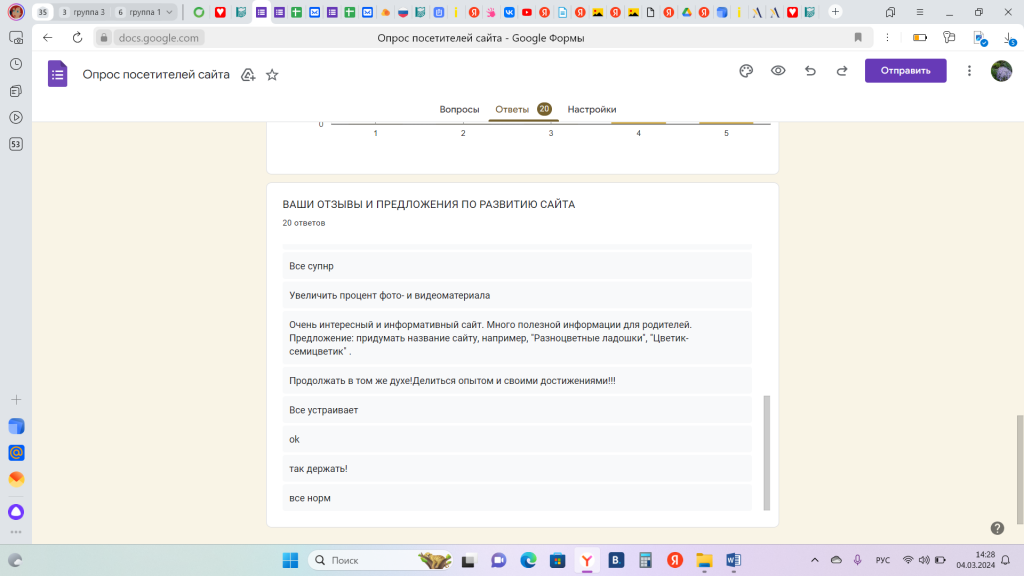Expand the tab groups dropdown arrow

[169, 12]
